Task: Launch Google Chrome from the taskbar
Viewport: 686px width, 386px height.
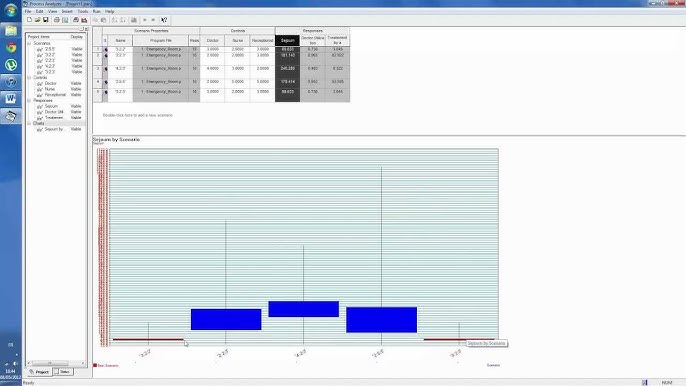Action: (11, 47)
